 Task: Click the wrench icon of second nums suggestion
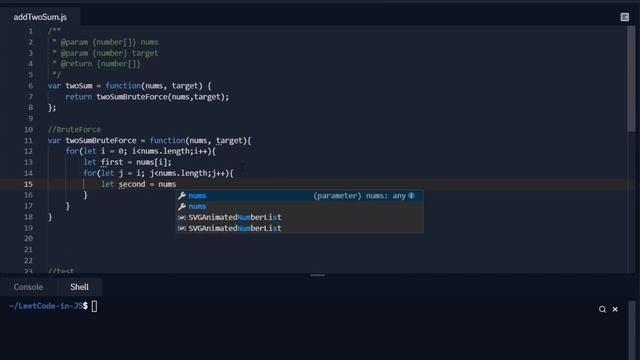point(182,207)
